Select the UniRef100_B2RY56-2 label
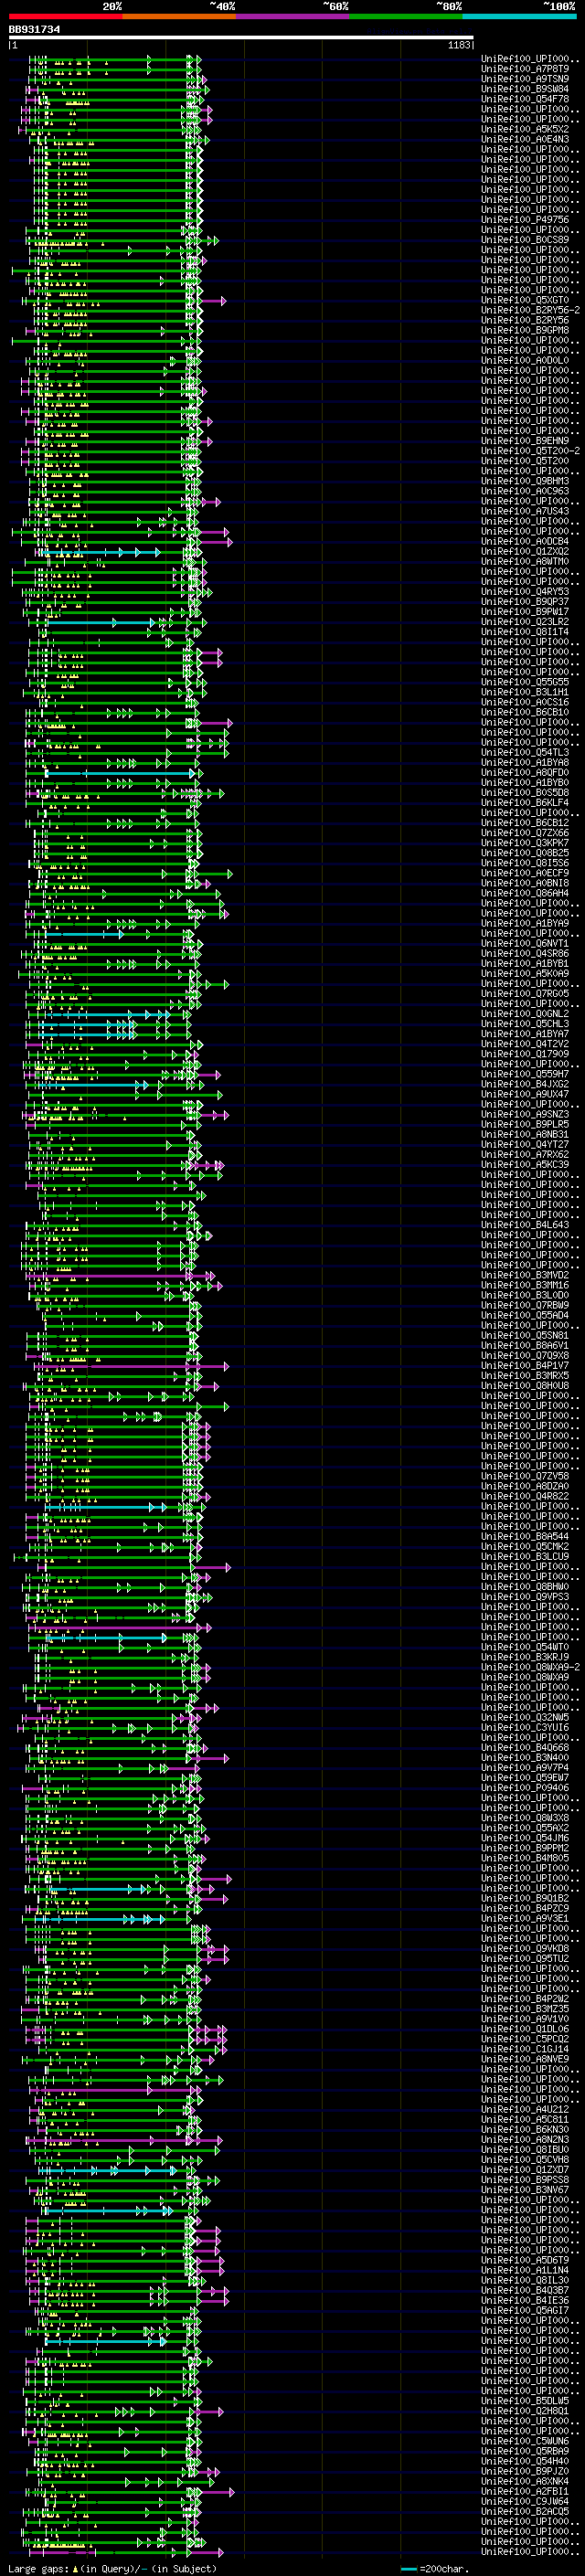 pos(530,310)
